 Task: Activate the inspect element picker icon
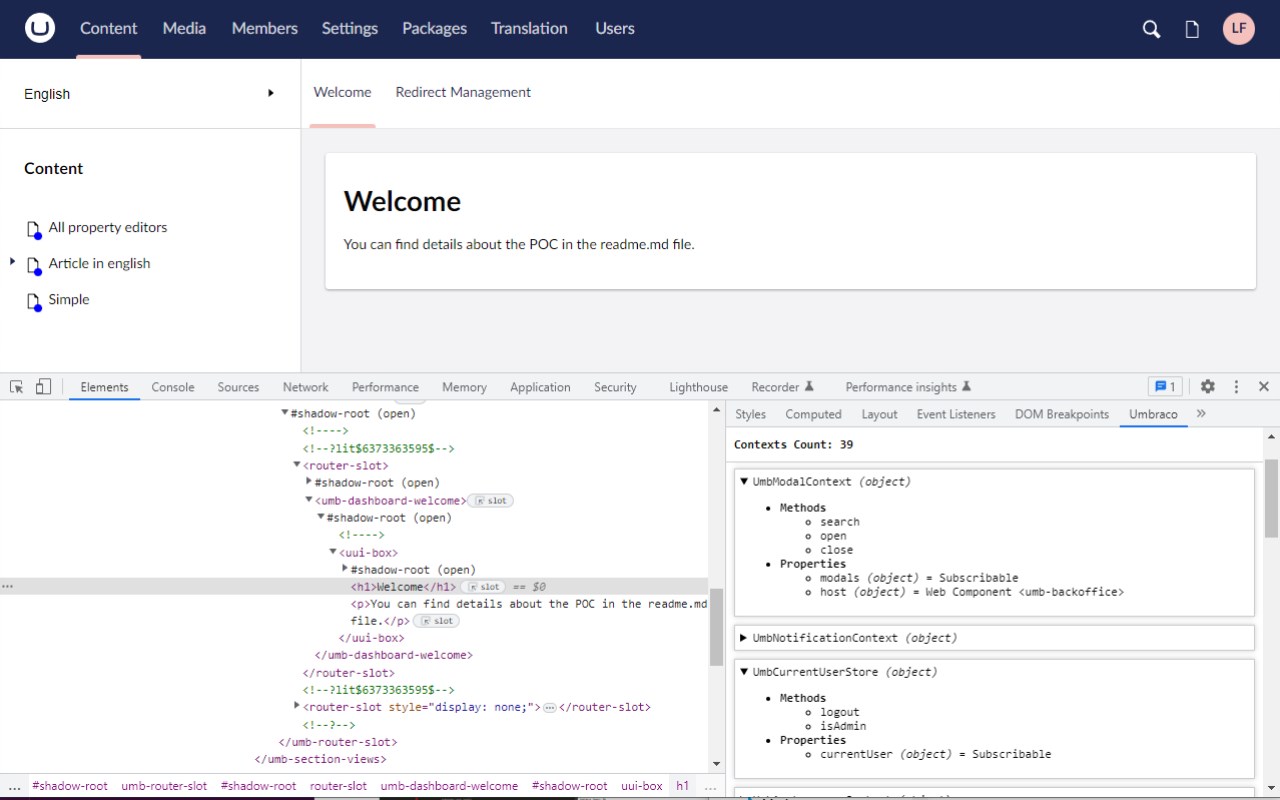coord(17,387)
